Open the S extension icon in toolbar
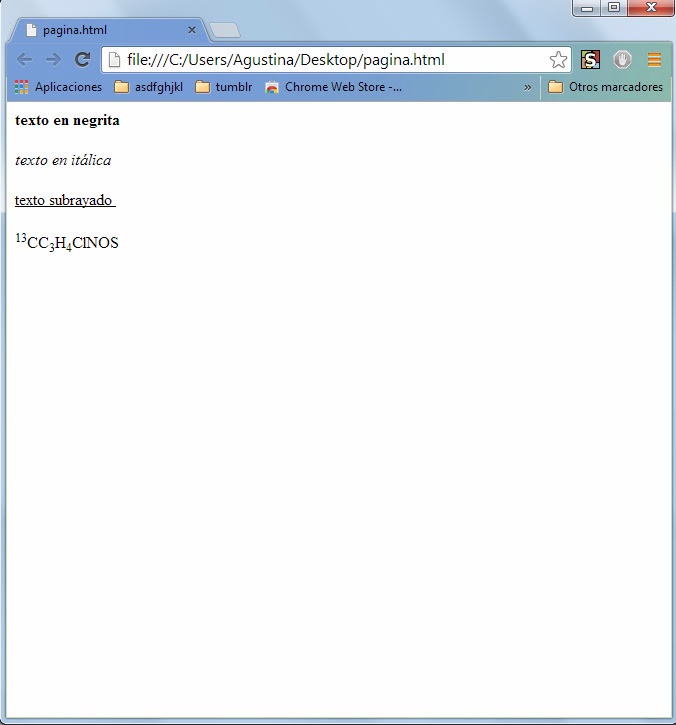This screenshot has width=676, height=725. (590, 60)
